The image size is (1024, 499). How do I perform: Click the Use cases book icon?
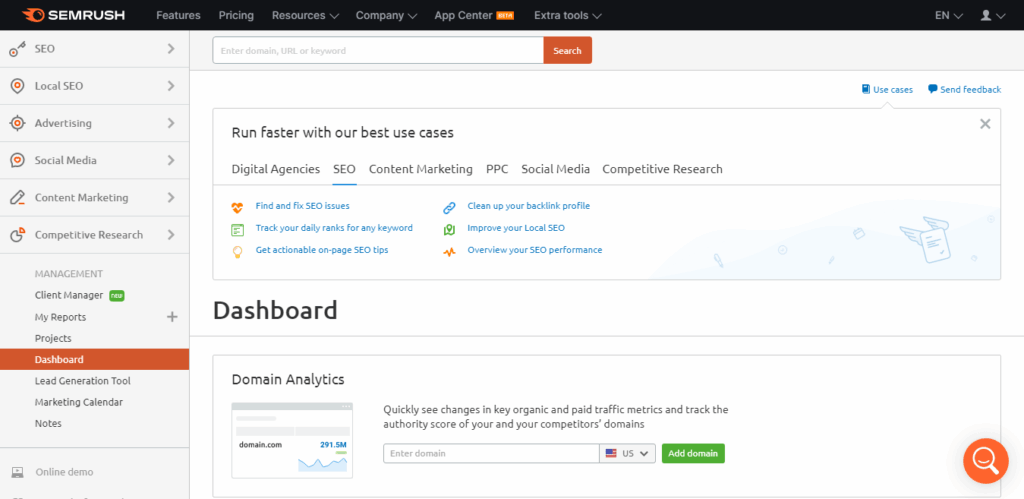point(866,89)
